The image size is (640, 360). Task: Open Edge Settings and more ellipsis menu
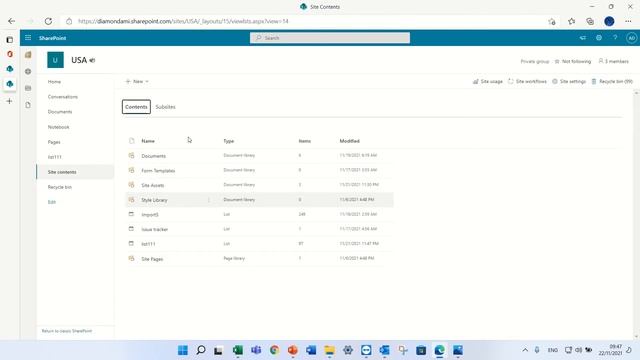[x=628, y=21]
